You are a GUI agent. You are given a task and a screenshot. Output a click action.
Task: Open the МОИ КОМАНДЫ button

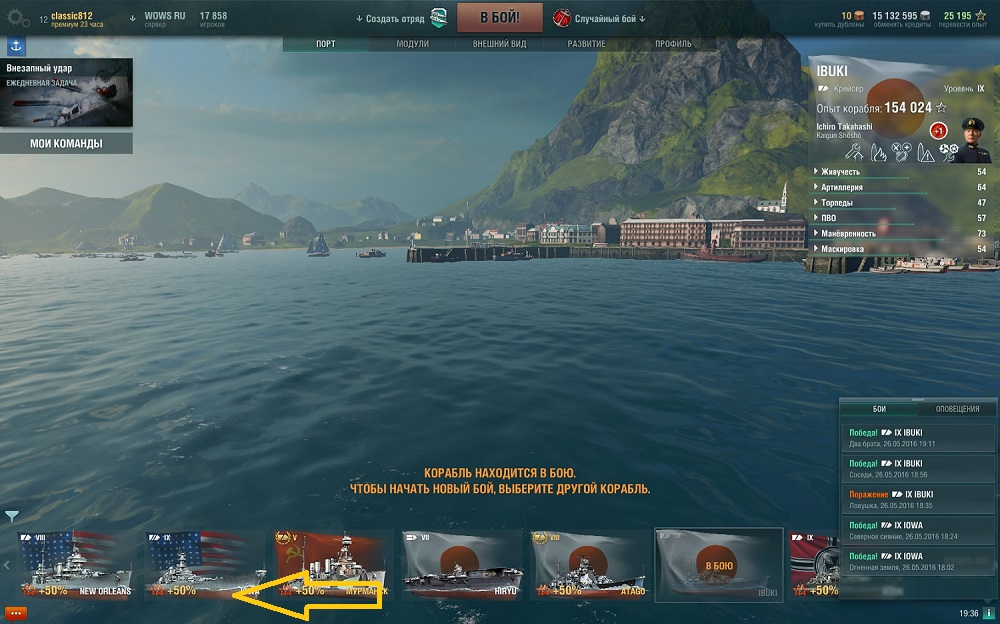[66, 144]
